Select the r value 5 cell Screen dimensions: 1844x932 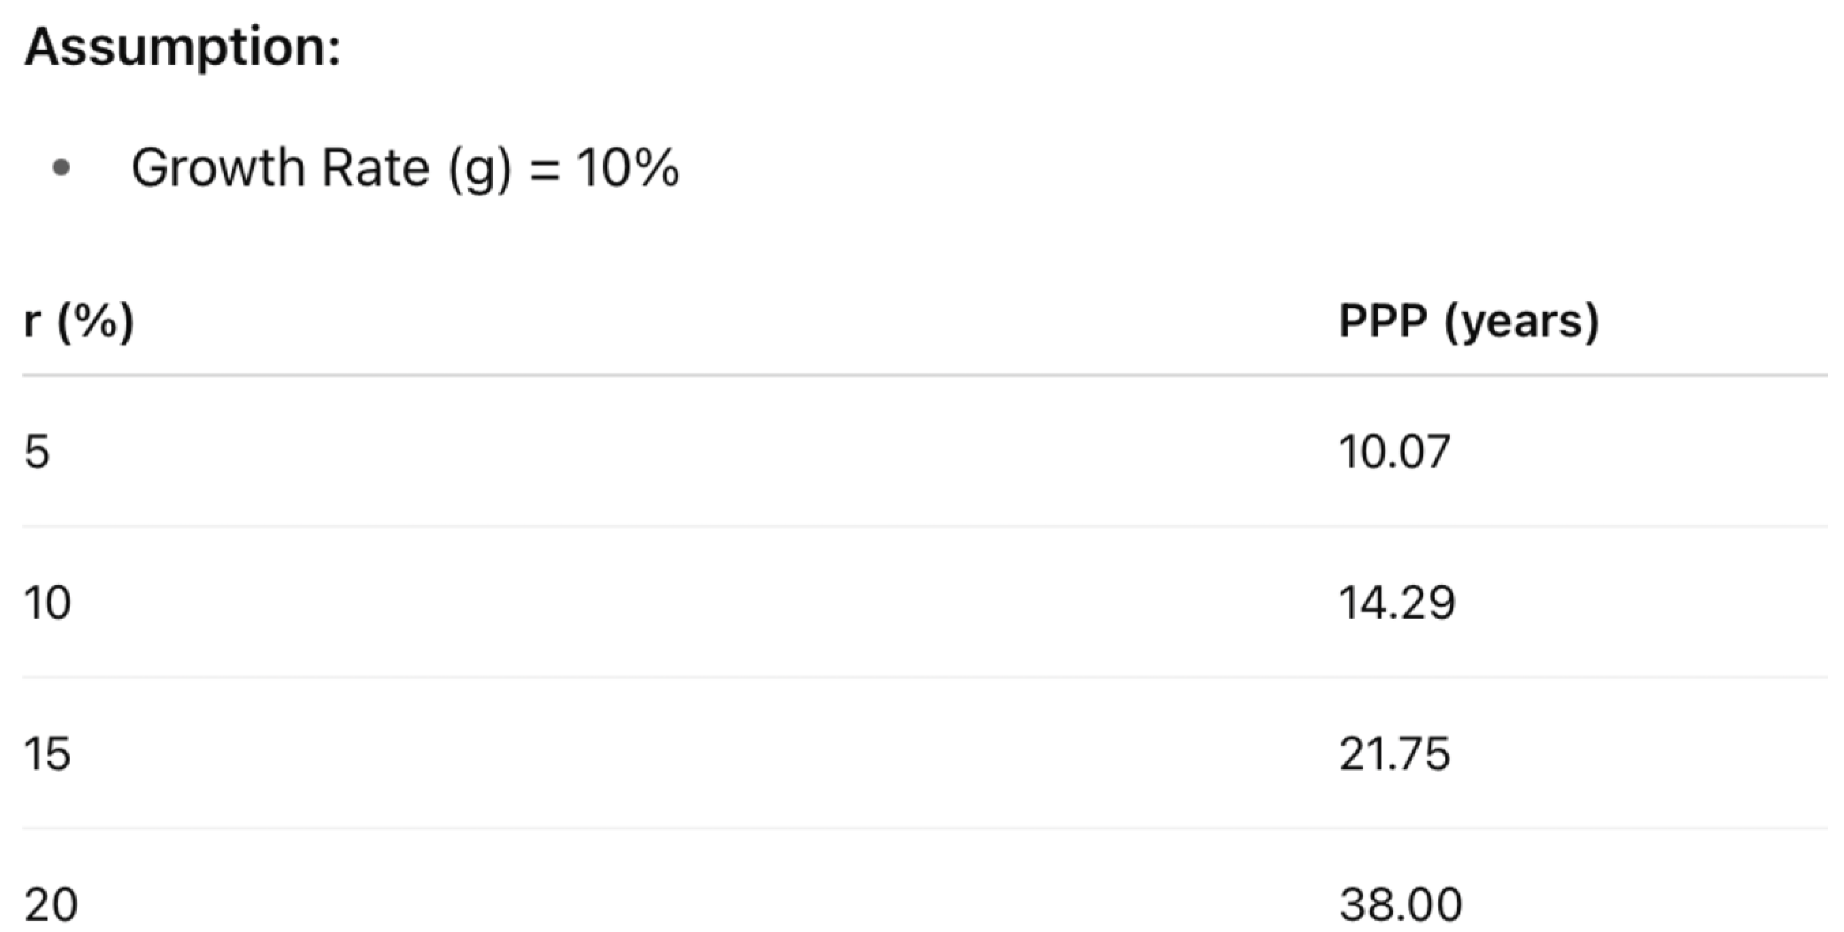pyautogui.click(x=37, y=452)
